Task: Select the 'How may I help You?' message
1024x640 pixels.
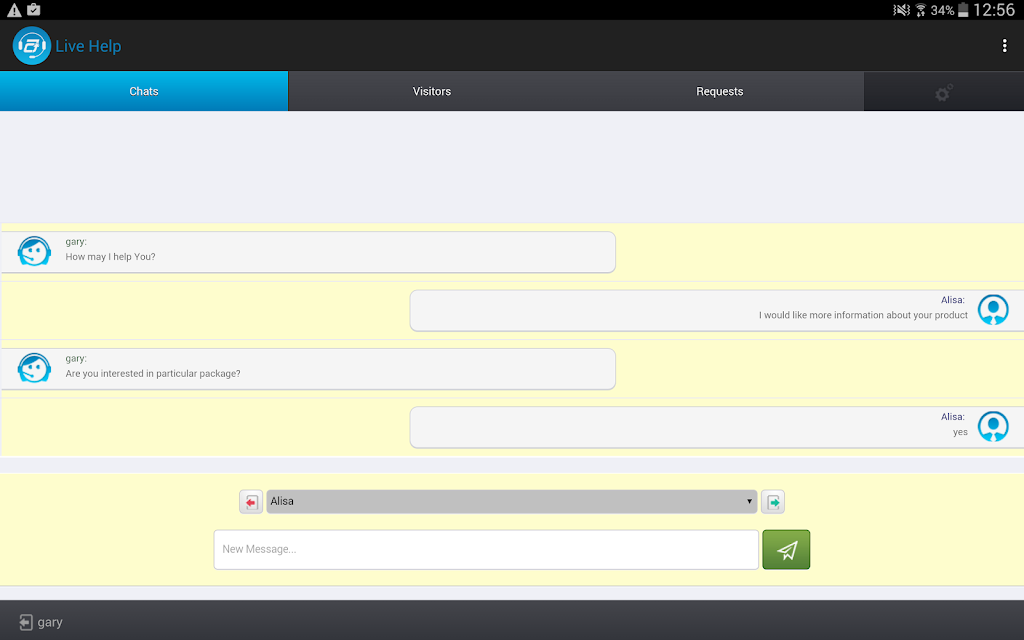Action: coord(308,252)
